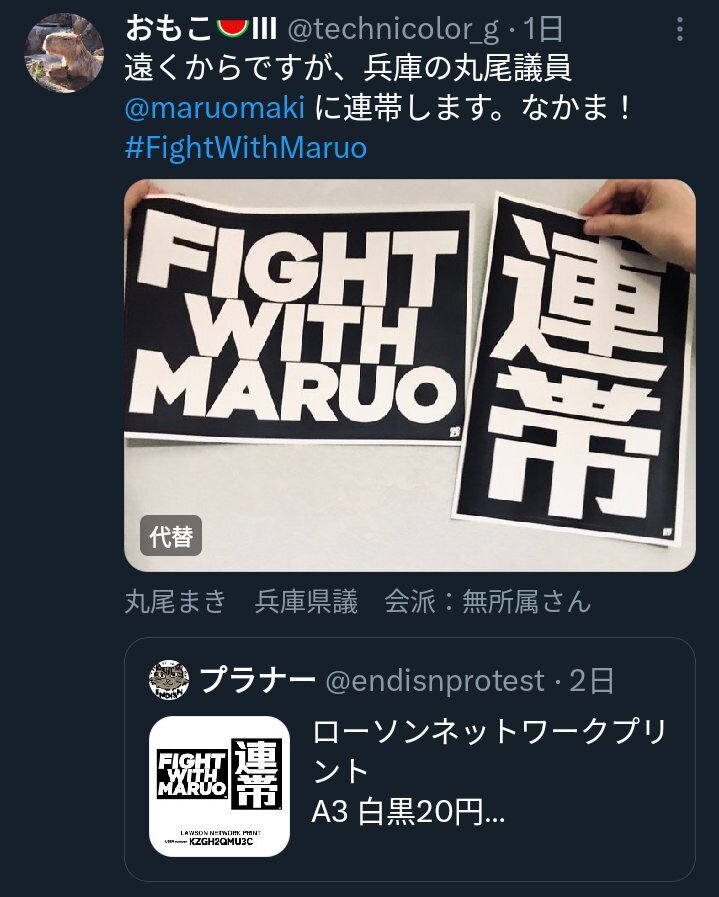
Task: Click the watermelon emoji in display name
Action: coord(232,27)
